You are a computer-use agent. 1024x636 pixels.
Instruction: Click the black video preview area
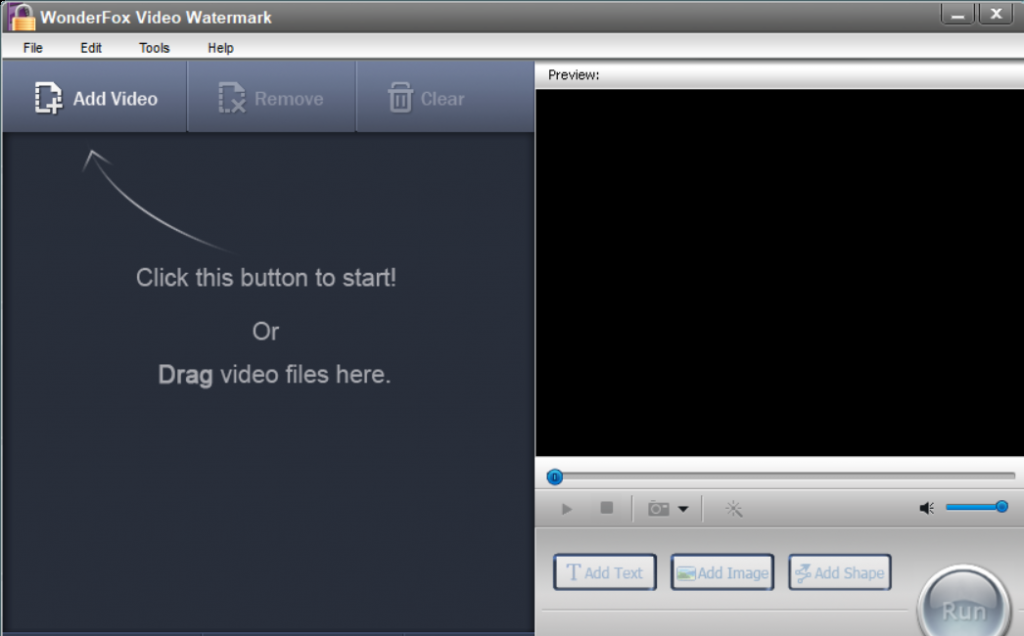pyautogui.click(x=780, y=272)
